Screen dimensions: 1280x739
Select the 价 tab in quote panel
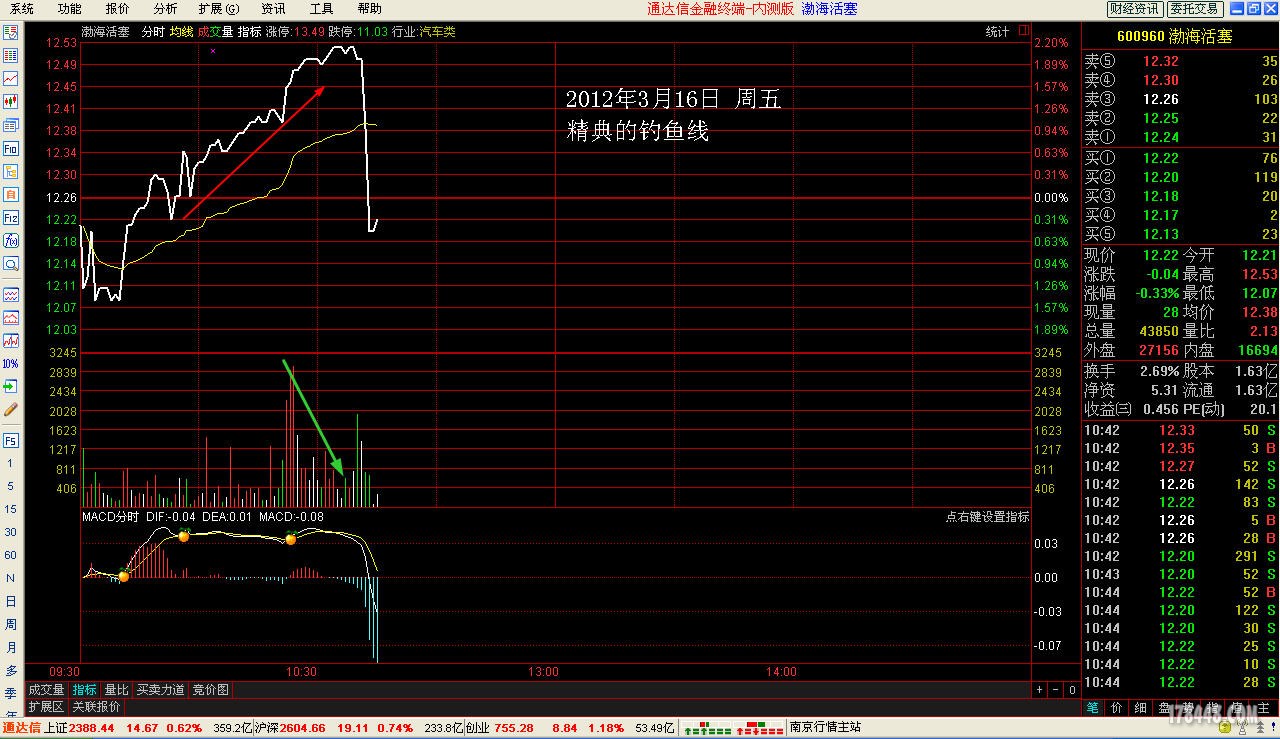click(1117, 708)
